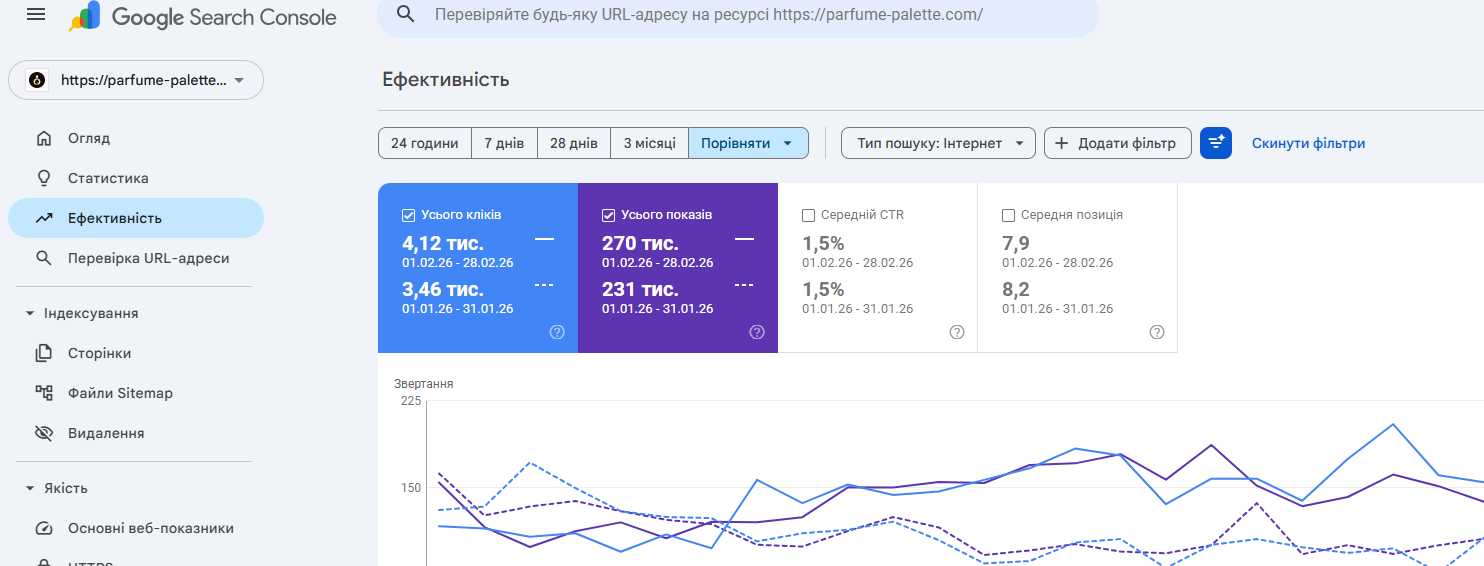Viewport: 1484px width, 566px height.
Task: Click the 4,12 тис. clicks value
Action: click(x=443, y=243)
